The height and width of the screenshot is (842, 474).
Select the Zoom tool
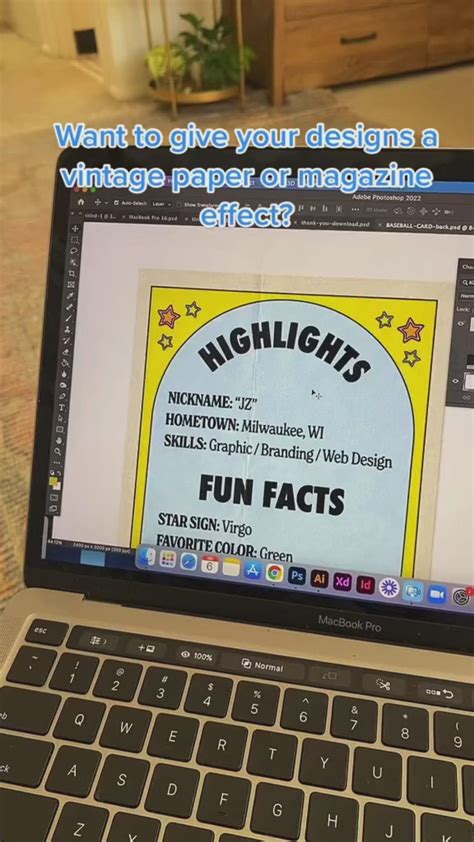(x=57, y=452)
